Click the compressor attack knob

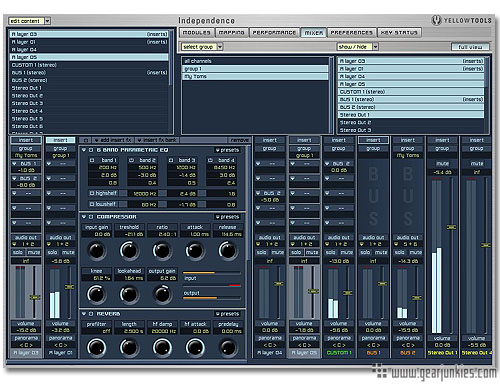[195, 251]
